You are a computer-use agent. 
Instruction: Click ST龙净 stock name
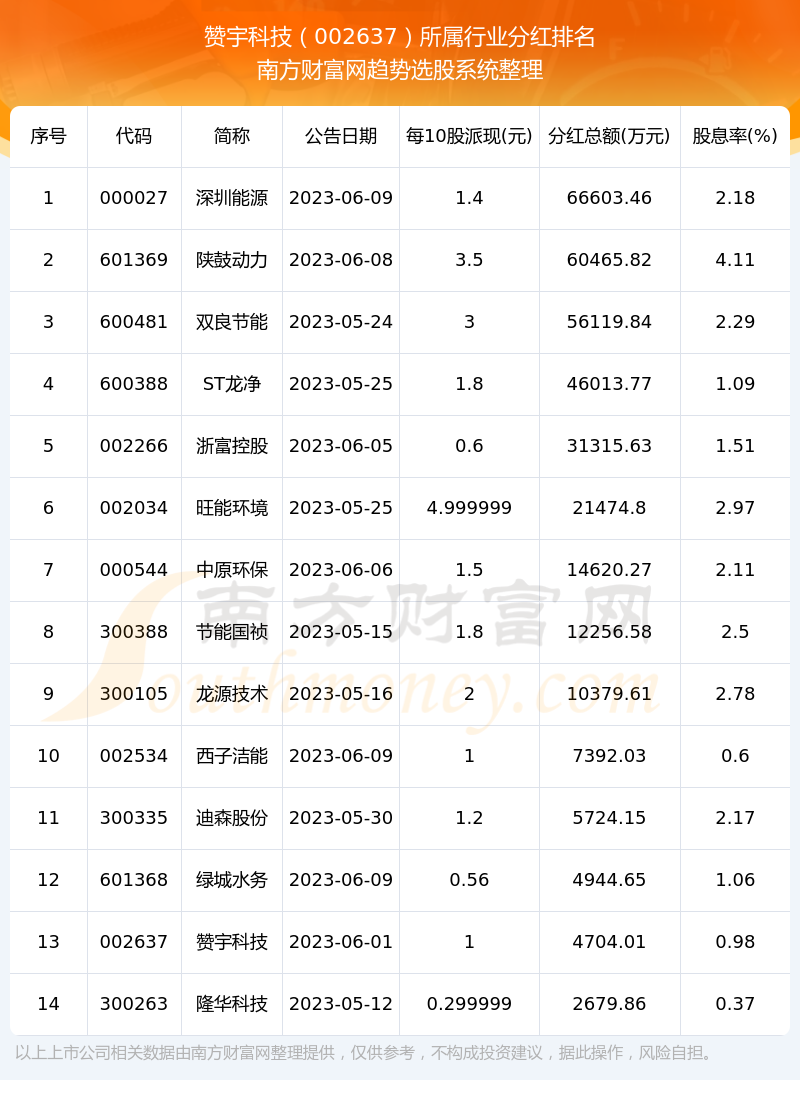(232, 384)
